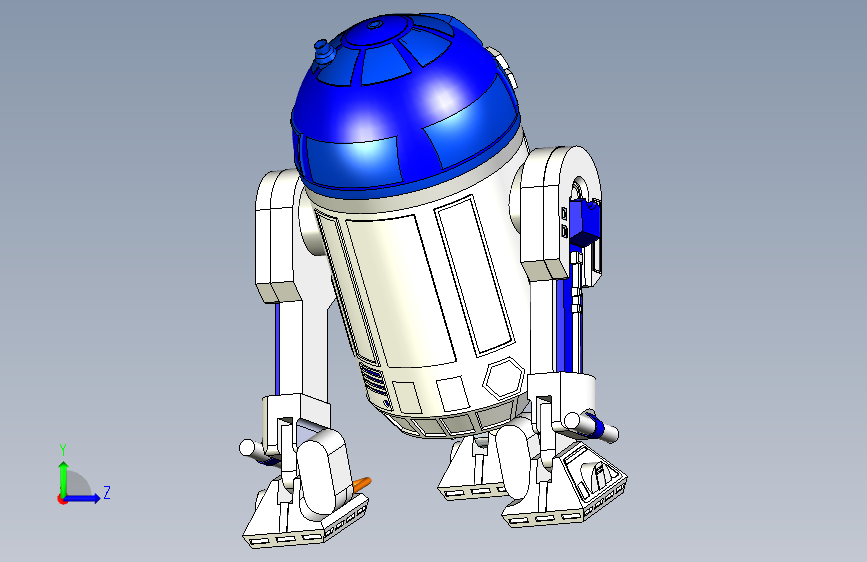The height and width of the screenshot is (562, 867).
Task: Select the blue box inside the right shoulder
Action: [585, 222]
